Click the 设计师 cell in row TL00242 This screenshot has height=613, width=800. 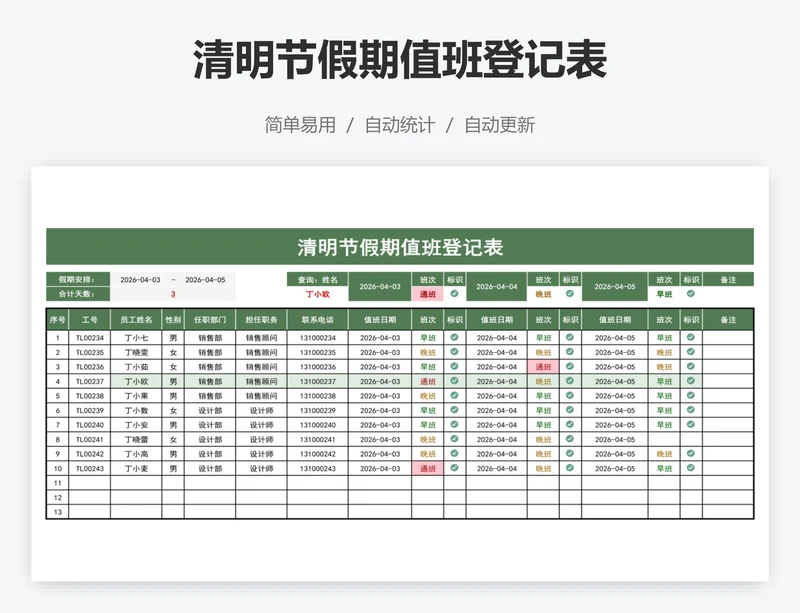point(262,454)
